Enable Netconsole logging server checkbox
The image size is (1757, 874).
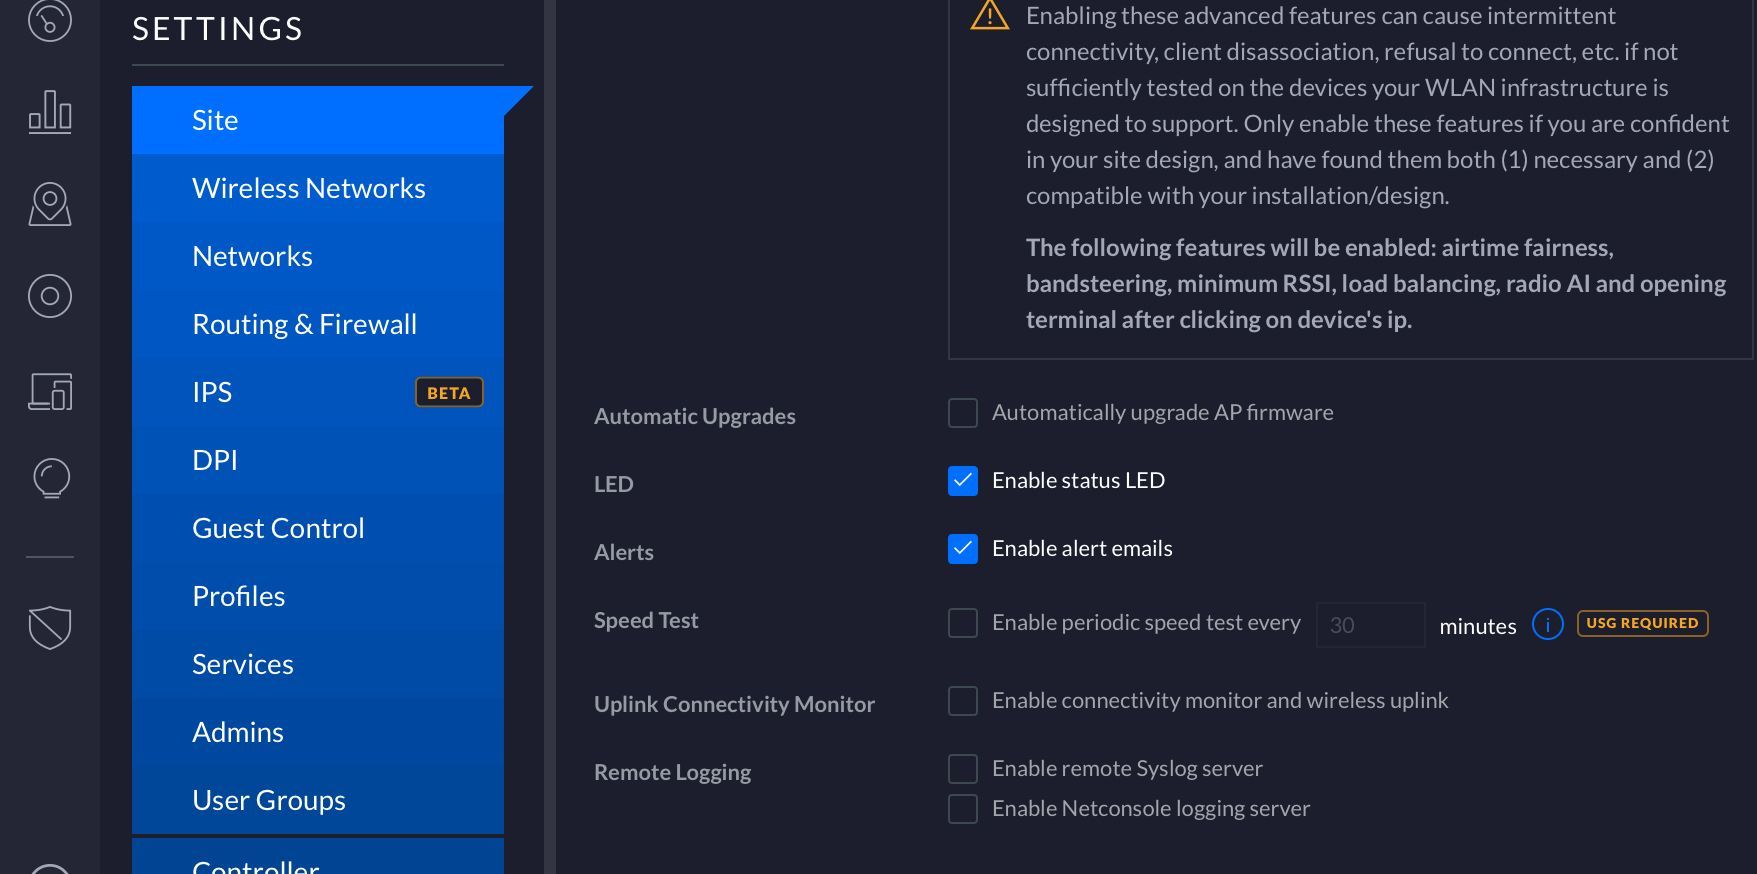pos(963,809)
